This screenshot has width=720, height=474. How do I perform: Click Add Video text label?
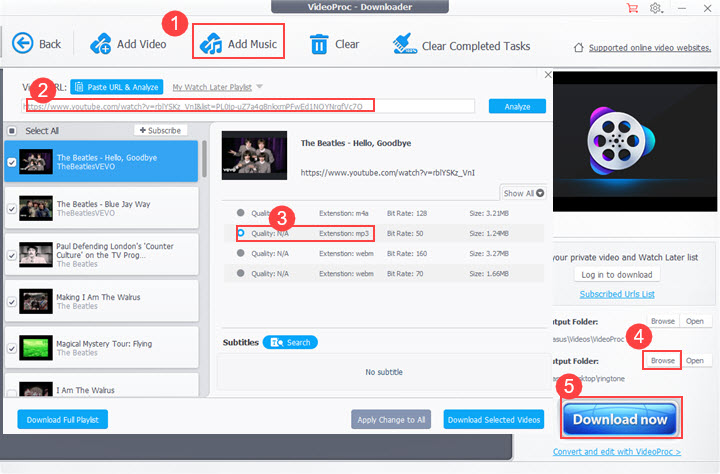click(141, 44)
